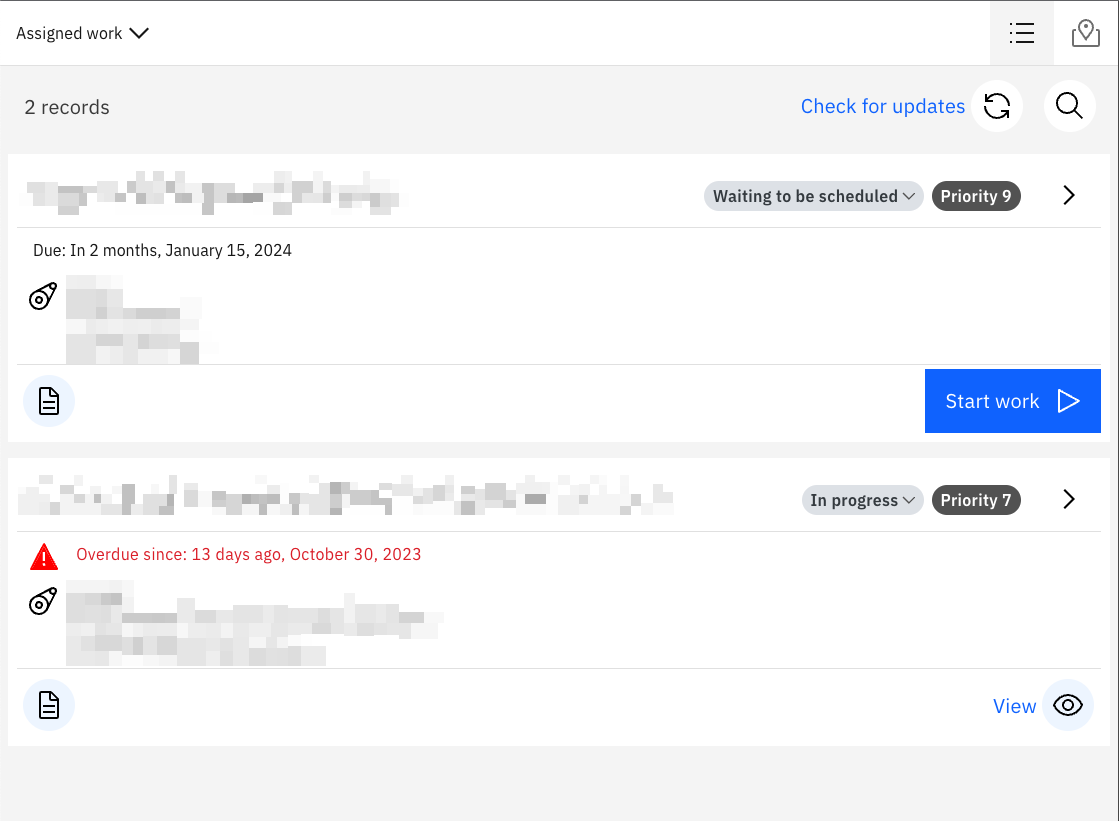Click the Check for updates link
Screen dimensions: 1119x821
tap(882, 106)
